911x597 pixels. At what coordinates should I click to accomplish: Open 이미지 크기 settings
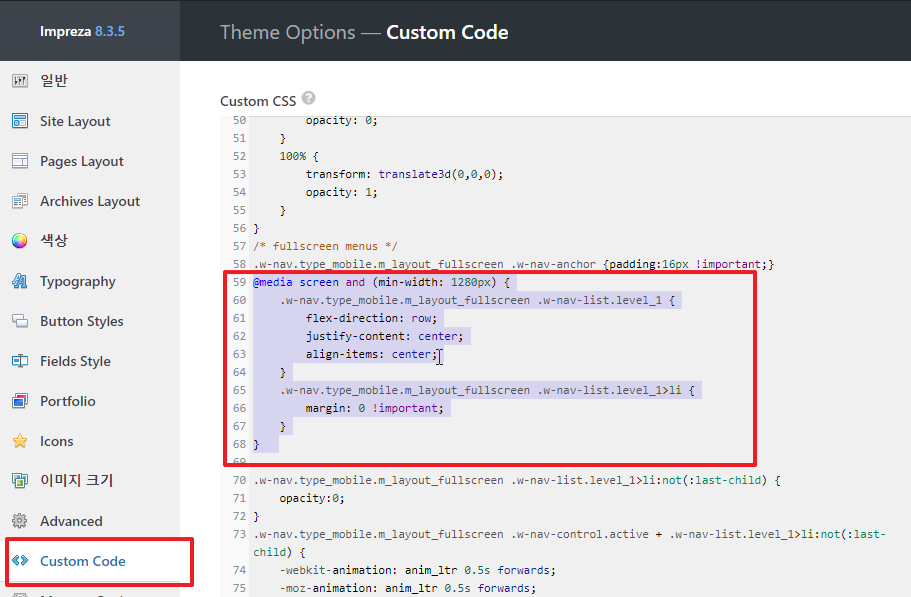(77, 481)
